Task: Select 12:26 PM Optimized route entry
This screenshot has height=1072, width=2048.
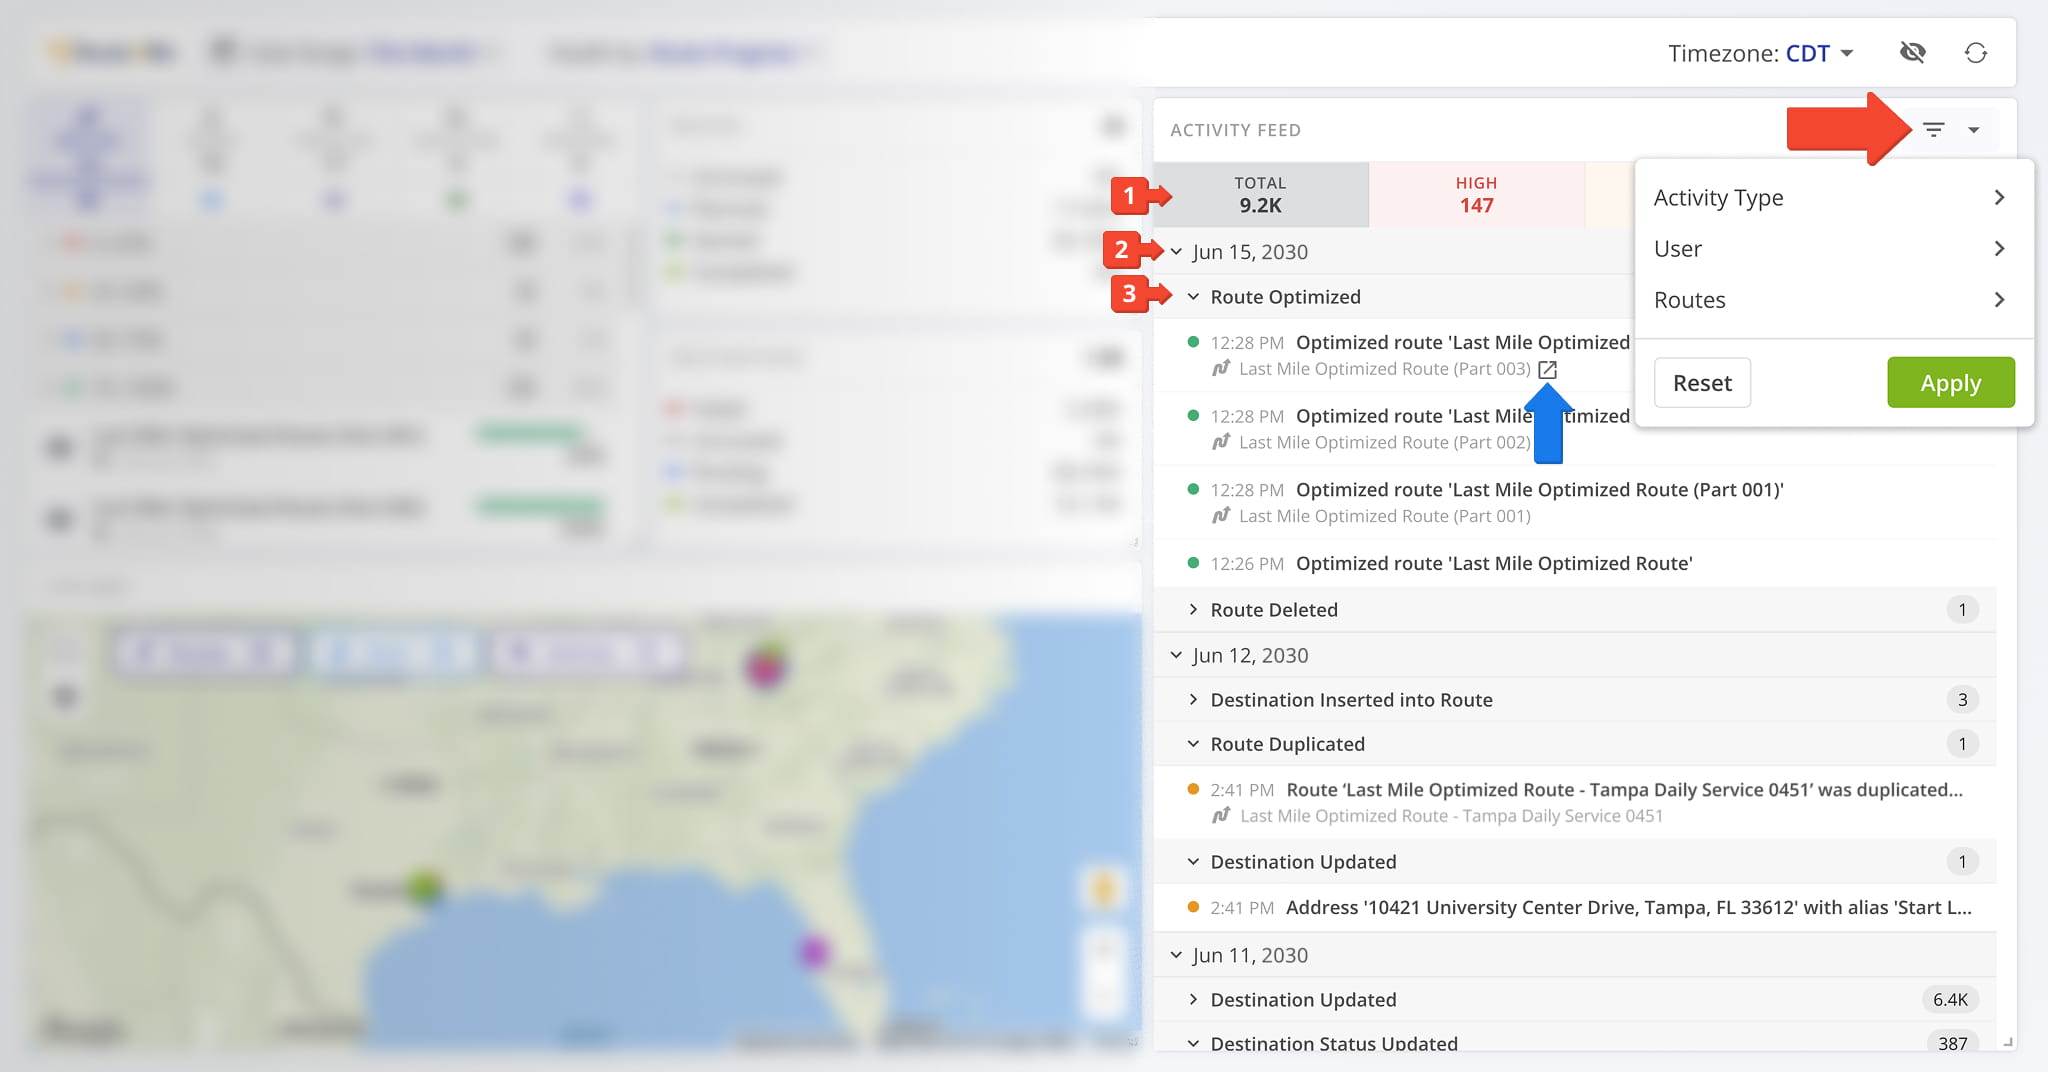Action: coord(1575,564)
